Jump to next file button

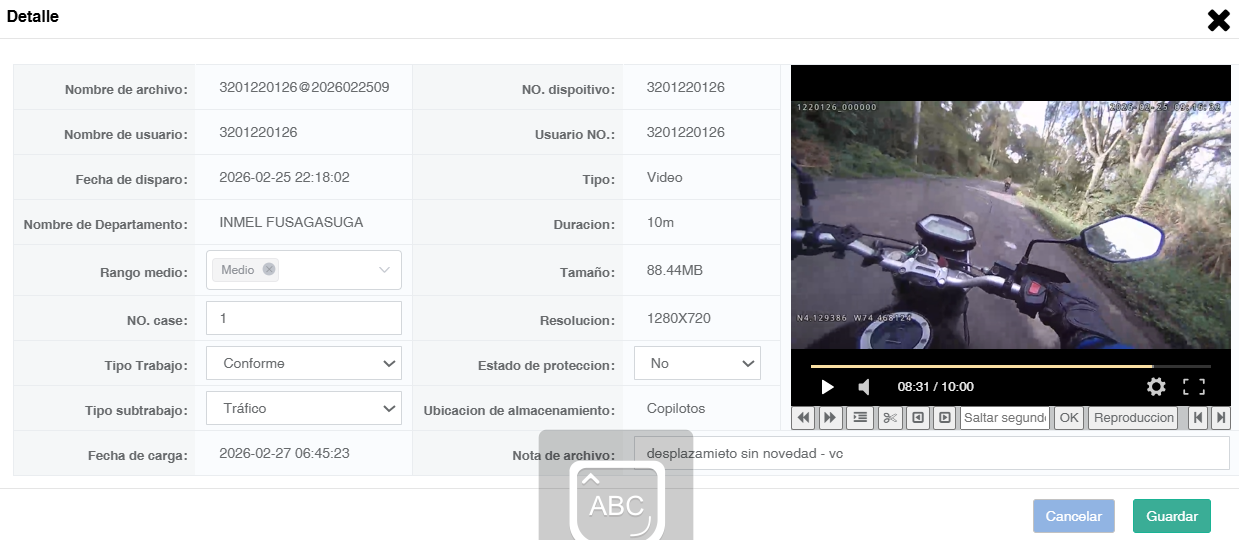(x=1220, y=418)
